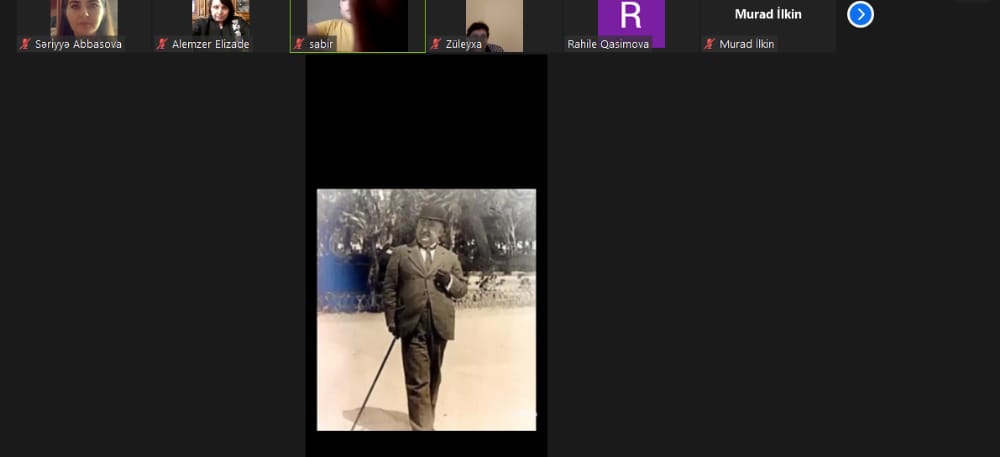Click the Alemzer Elizade name label

click(210, 44)
